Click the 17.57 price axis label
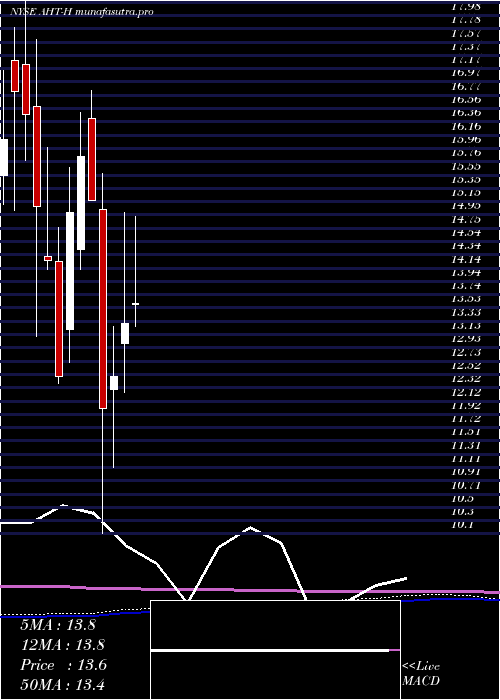 coord(466,33)
